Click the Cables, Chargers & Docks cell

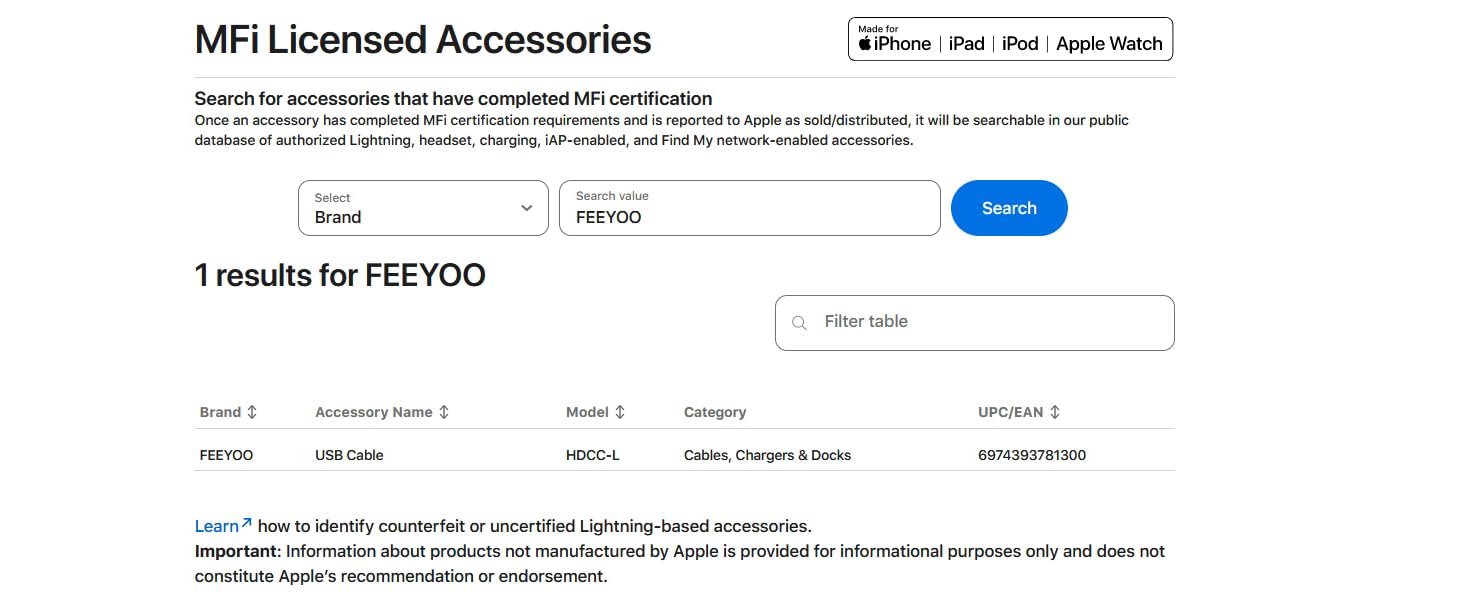(x=767, y=455)
